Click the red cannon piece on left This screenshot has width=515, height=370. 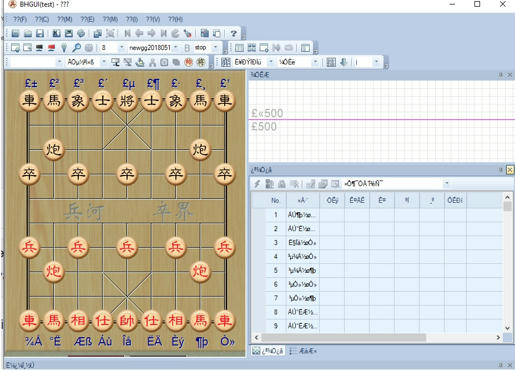(53, 271)
